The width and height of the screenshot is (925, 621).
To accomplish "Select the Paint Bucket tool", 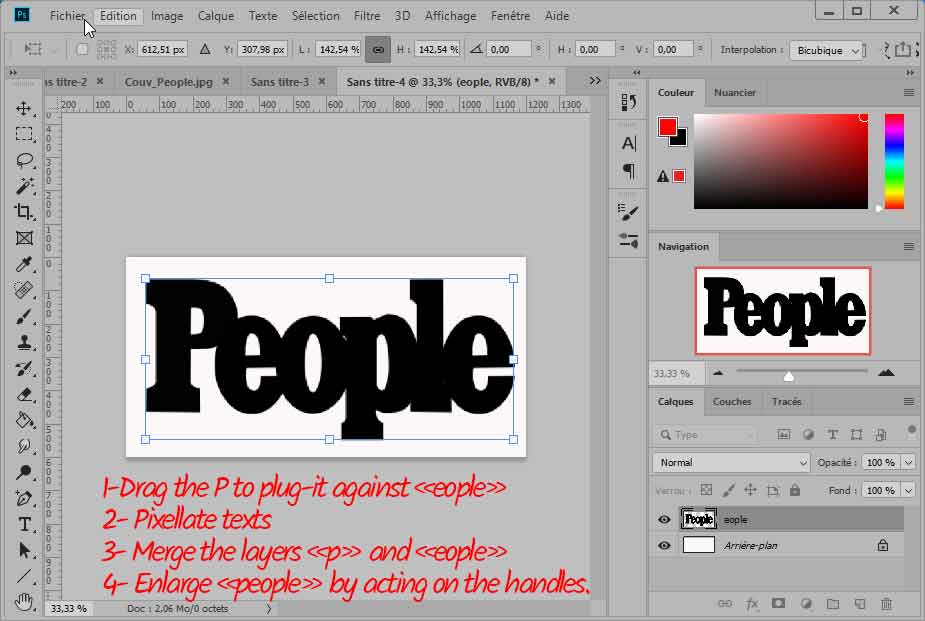I will 24,420.
